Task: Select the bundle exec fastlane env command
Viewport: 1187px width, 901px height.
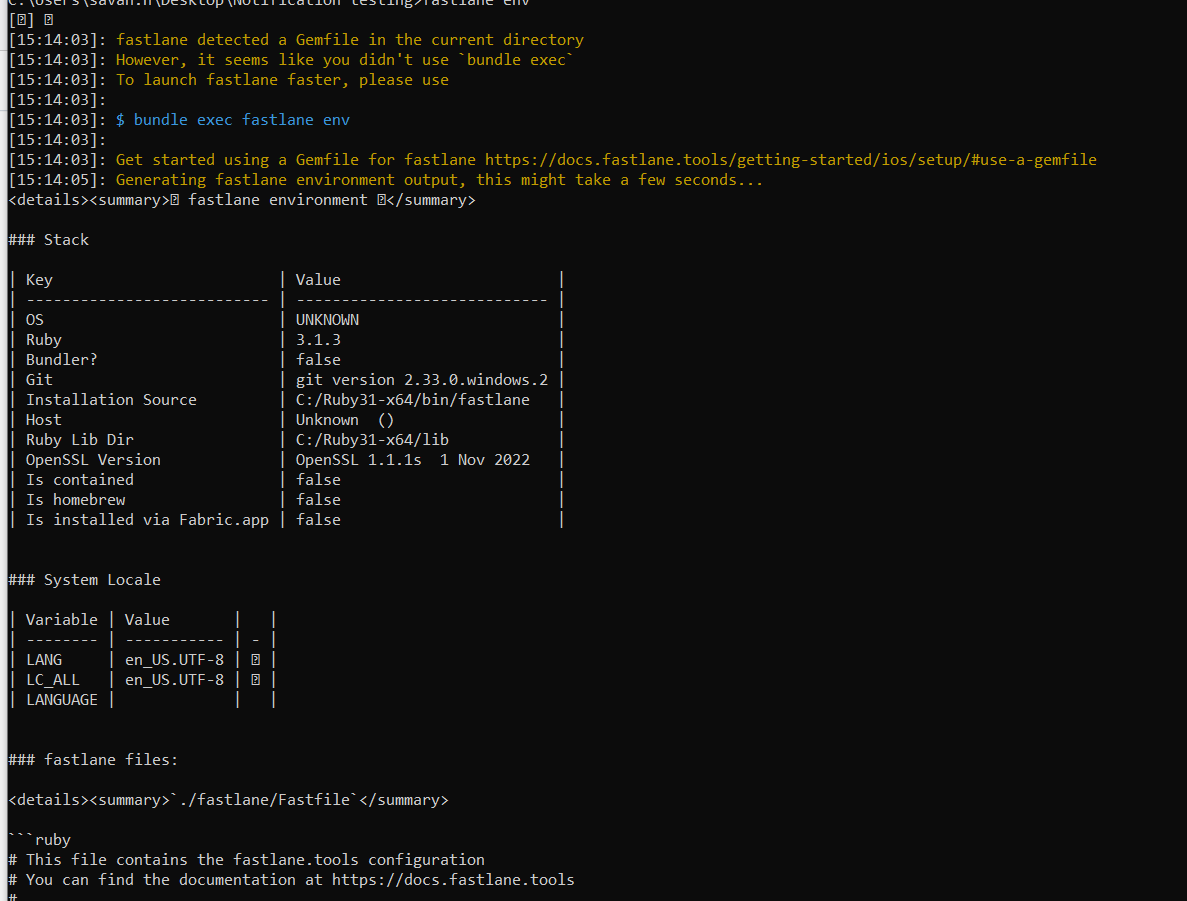Action: tap(244, 119)
